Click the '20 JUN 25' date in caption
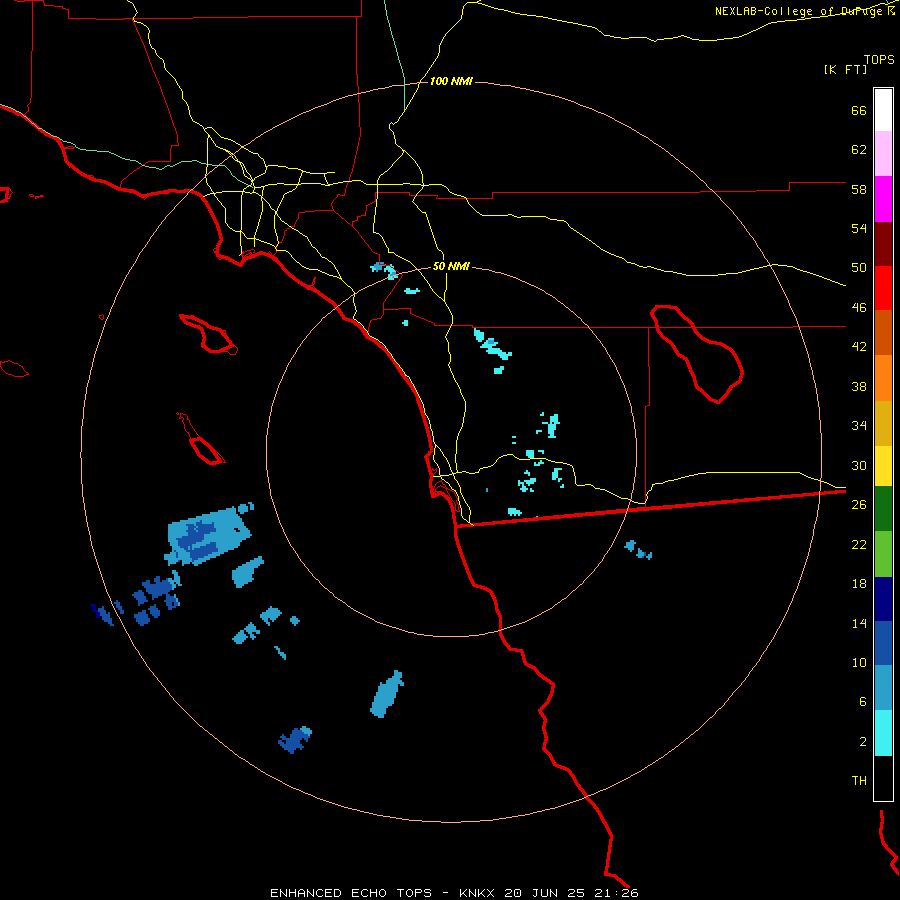The image size is (900, 900). [545, 893]
